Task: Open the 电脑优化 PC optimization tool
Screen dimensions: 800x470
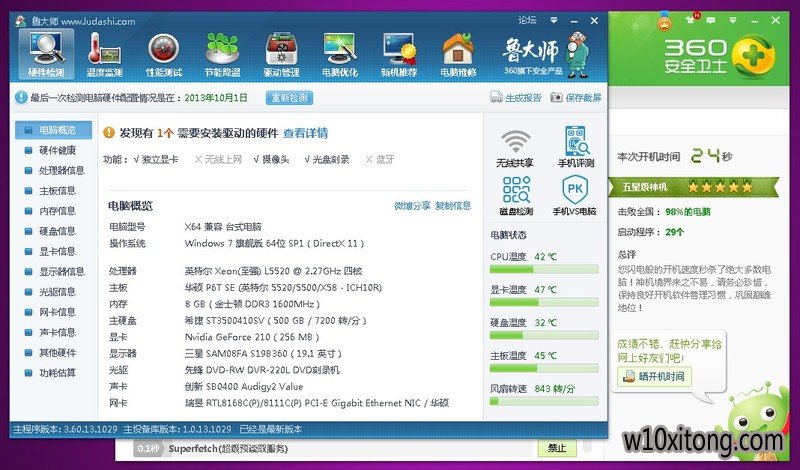Action: click(340, 54)
